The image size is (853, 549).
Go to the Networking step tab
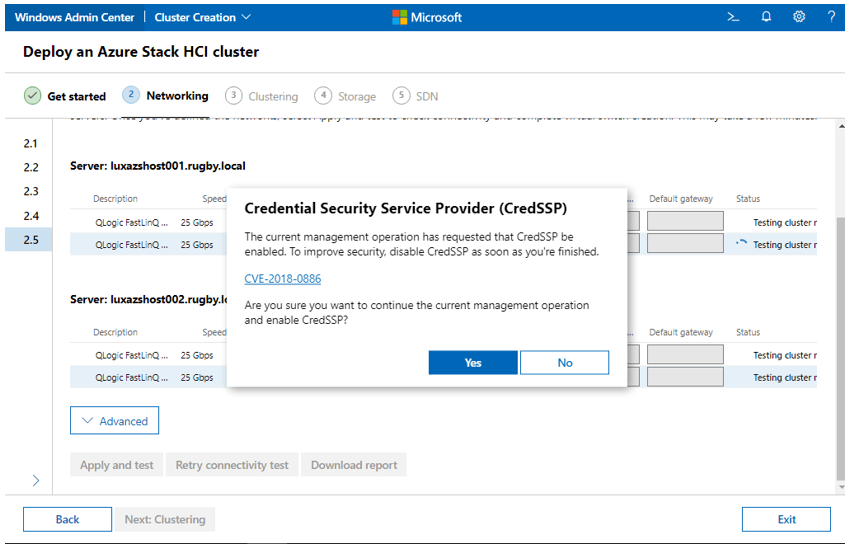coord(176,96)
